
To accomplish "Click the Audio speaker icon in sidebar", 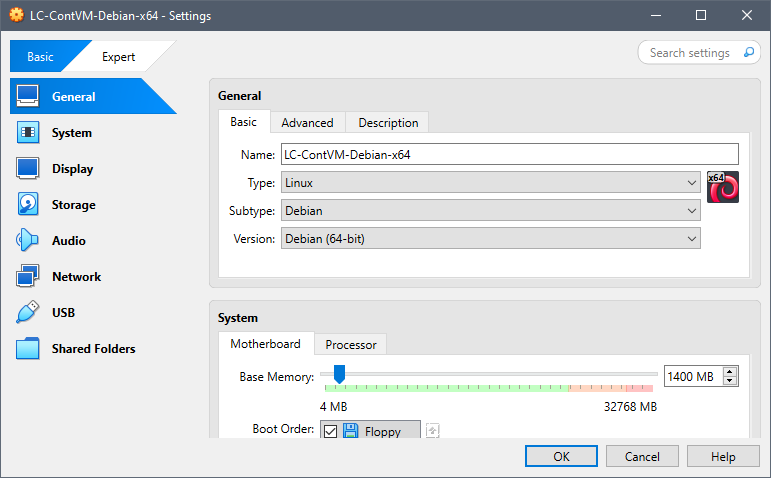I will click(x=28, y=240).
